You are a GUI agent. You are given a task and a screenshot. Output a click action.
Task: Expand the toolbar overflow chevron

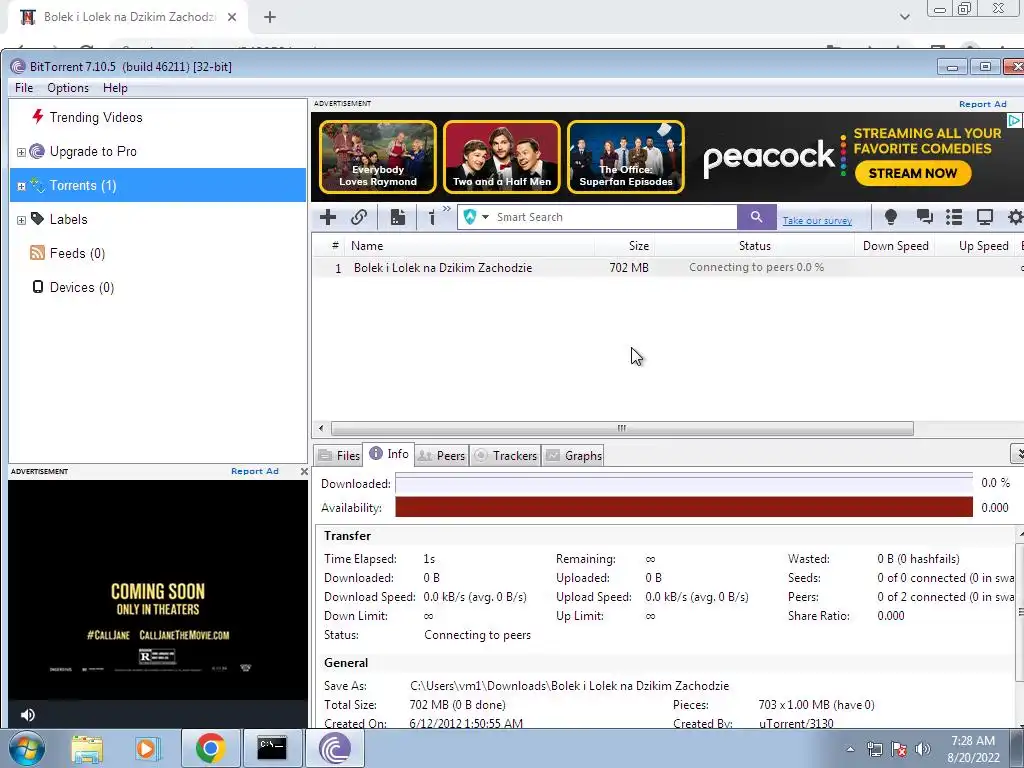click(x=447, y=209)
